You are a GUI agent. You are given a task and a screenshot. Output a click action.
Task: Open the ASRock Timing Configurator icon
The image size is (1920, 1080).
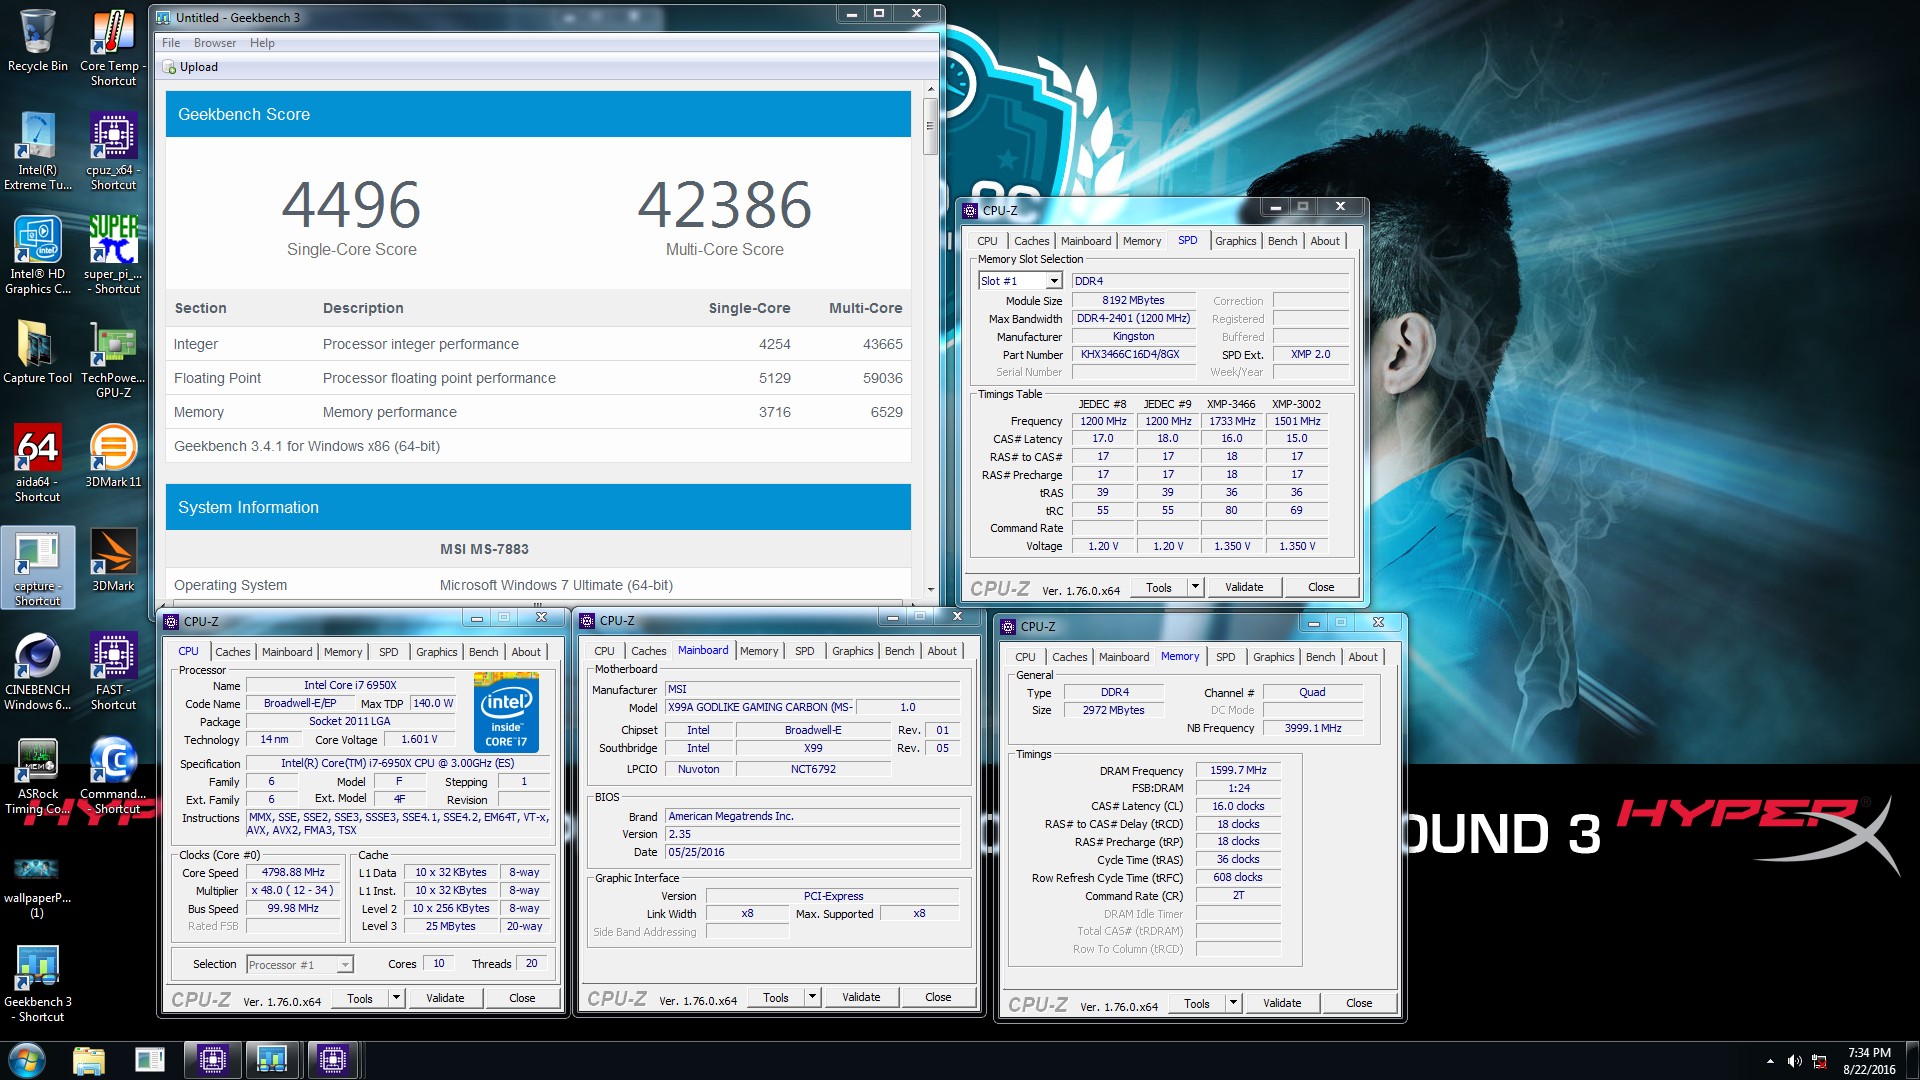click(x=38, y=776)
